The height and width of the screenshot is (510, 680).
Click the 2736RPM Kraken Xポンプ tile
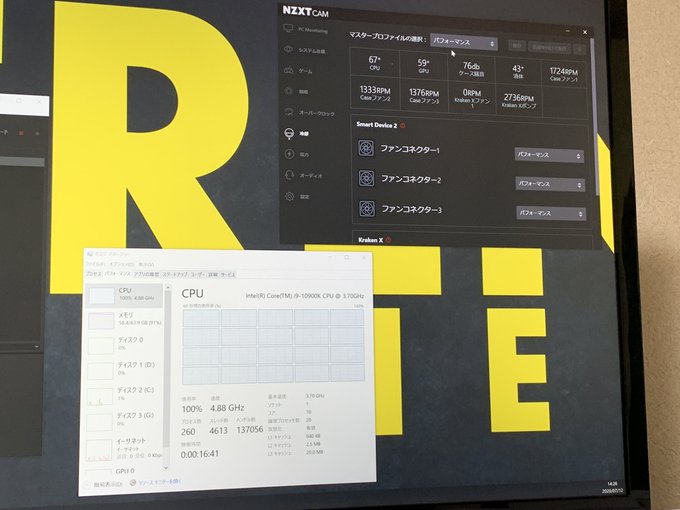click(519, 101)
